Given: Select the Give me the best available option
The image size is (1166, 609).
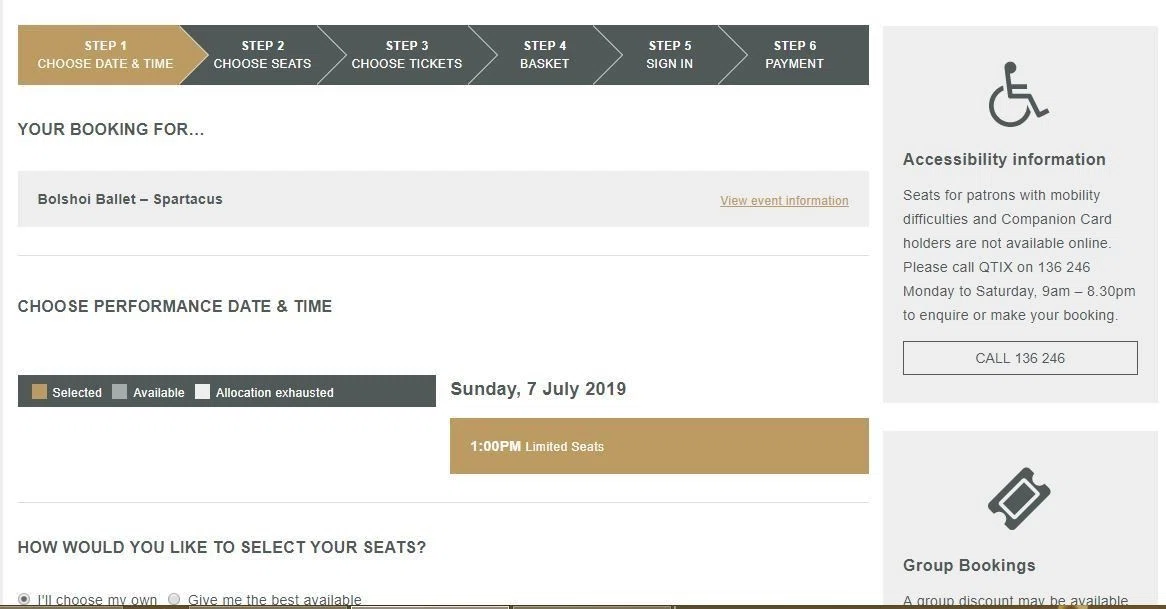Looking at the screenshot, I should click(174, 599).
